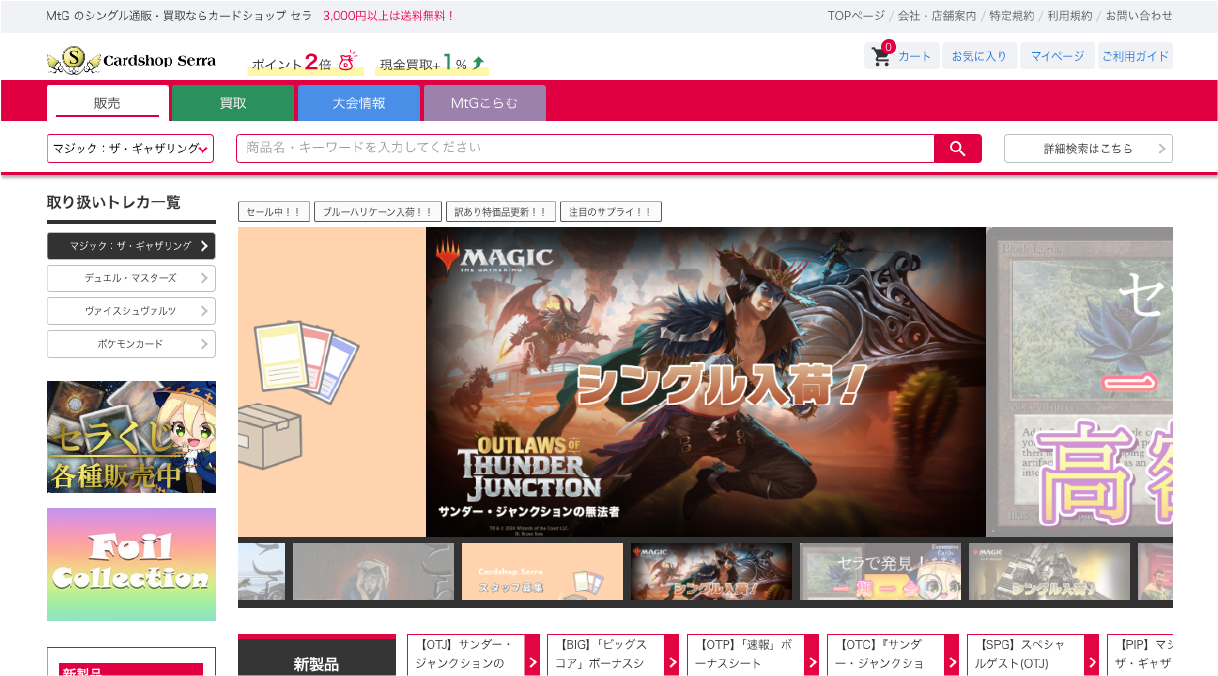Viewport: 1218px width, 676px height.
Task: Open the Foil Collection banner
Action: tap(131, 564)
